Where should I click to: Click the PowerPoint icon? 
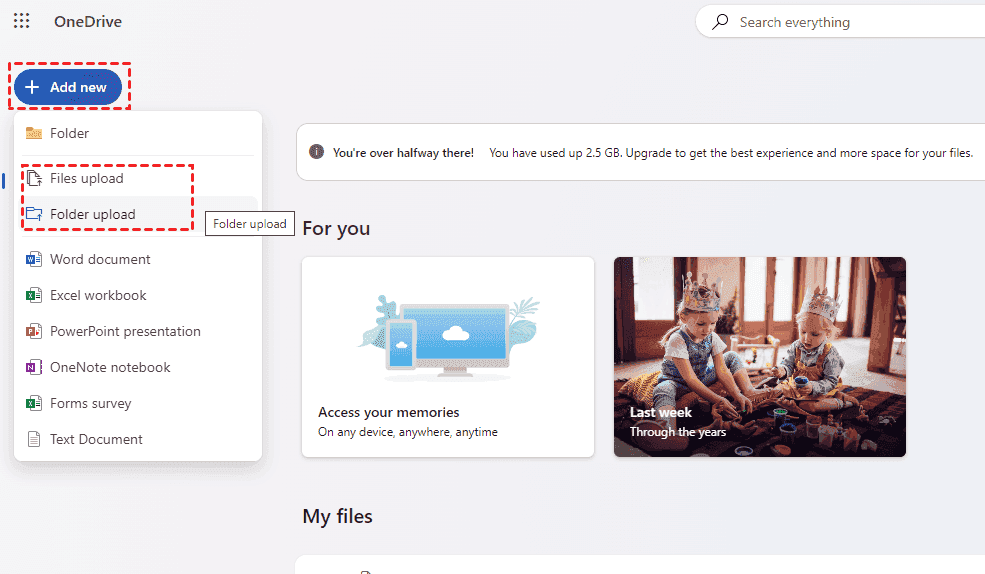pyautogui.click(x=34, y=331)
